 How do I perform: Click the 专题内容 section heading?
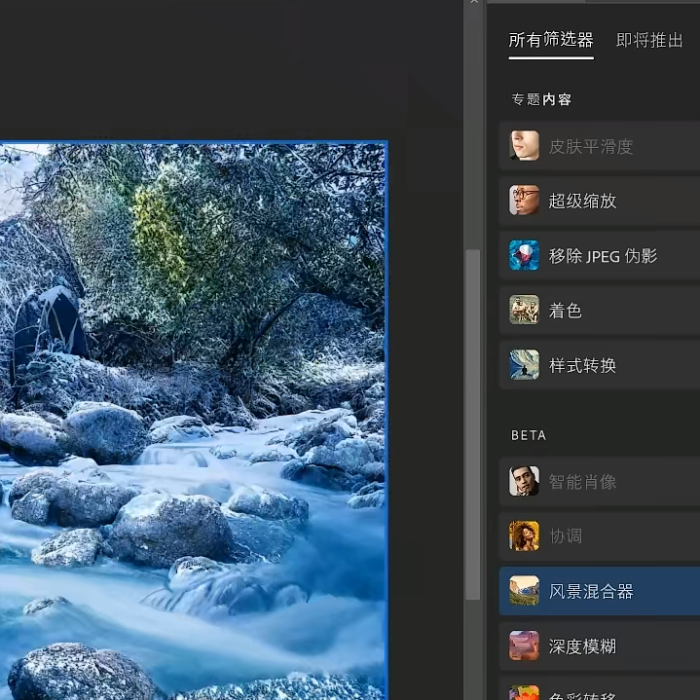(x=541, y=99)
